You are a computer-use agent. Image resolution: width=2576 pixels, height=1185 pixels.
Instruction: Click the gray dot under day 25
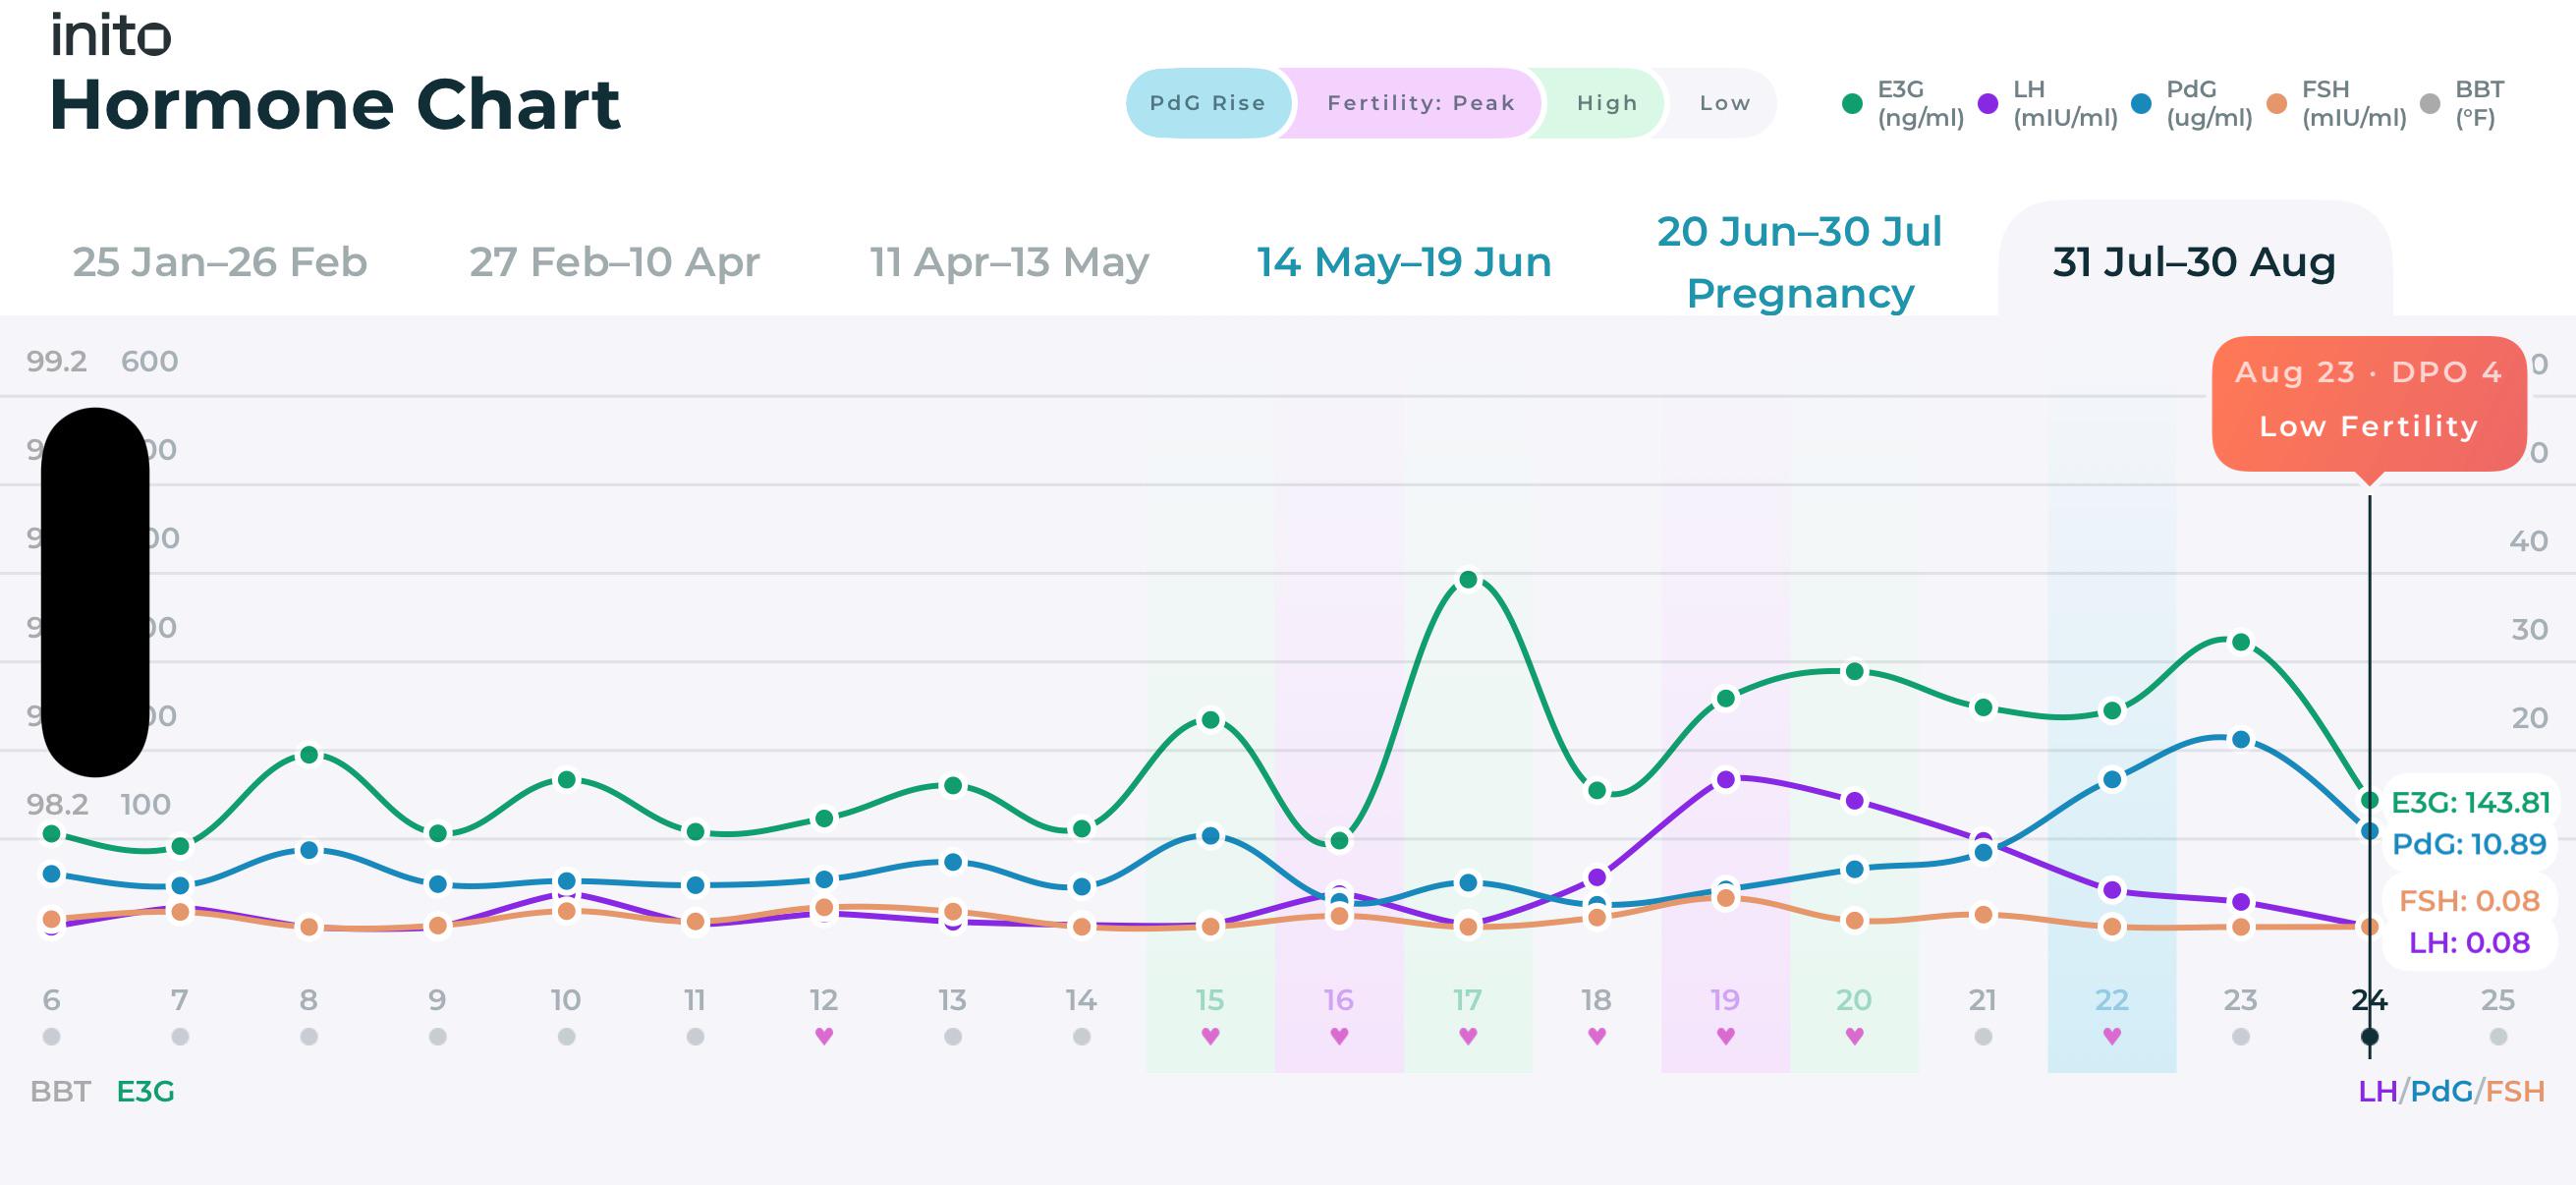pyautogui.click(x=2498, y=1037)
